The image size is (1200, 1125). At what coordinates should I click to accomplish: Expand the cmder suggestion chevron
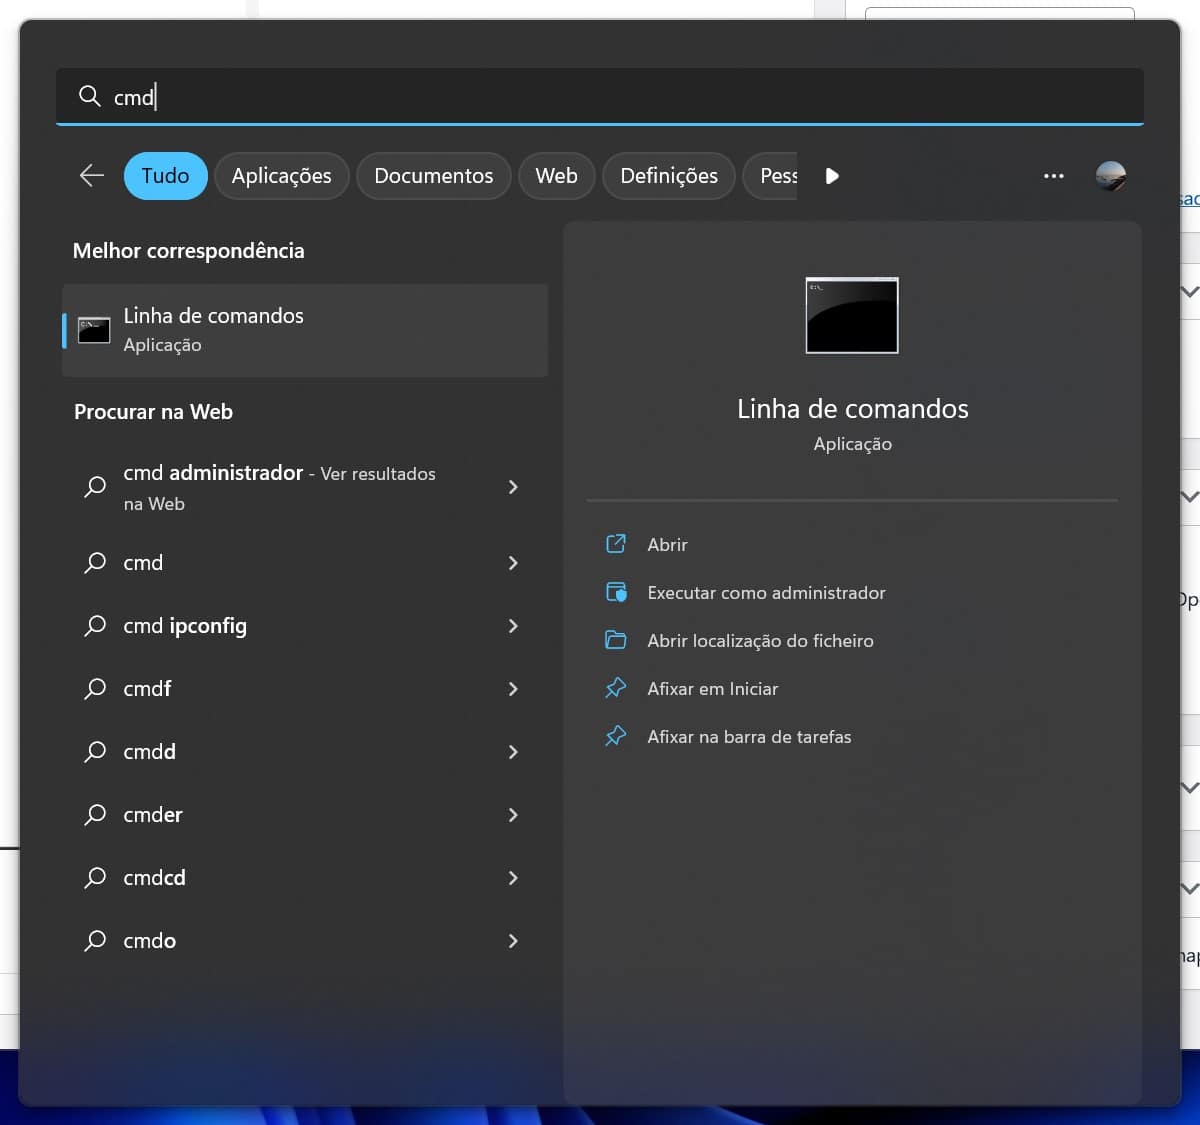513,815
